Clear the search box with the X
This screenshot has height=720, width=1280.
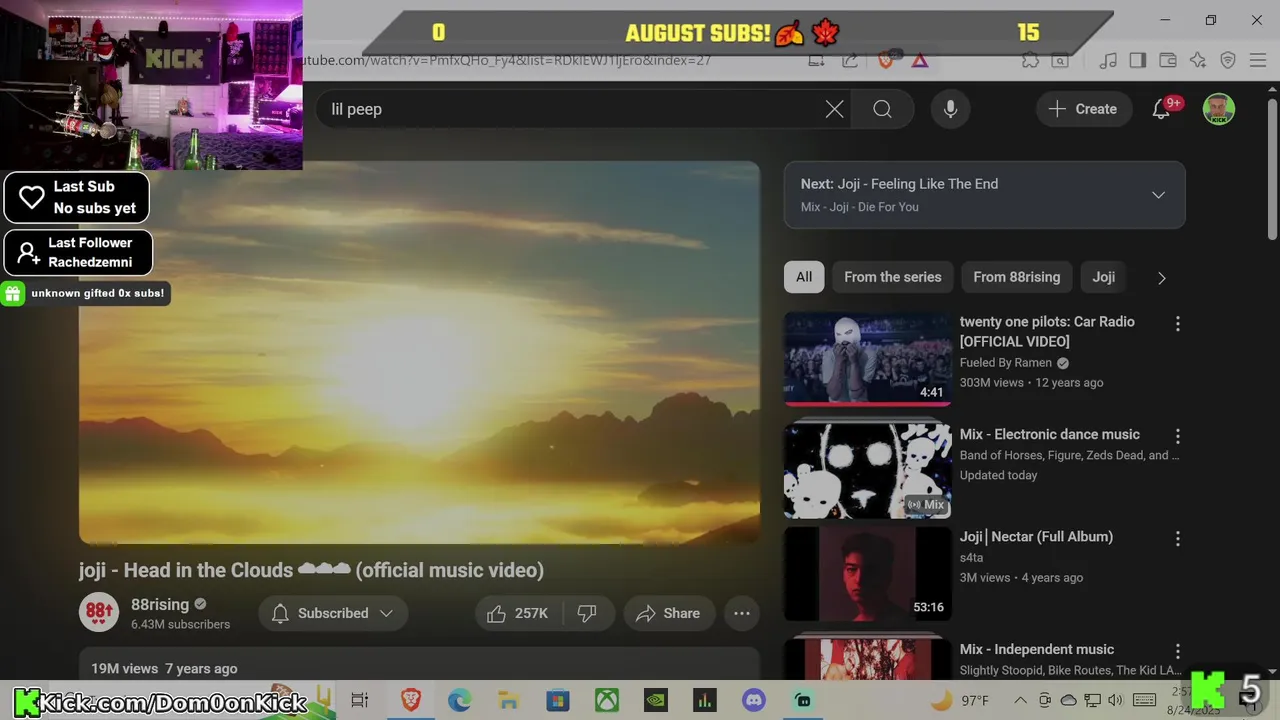[x=834, y=109]
